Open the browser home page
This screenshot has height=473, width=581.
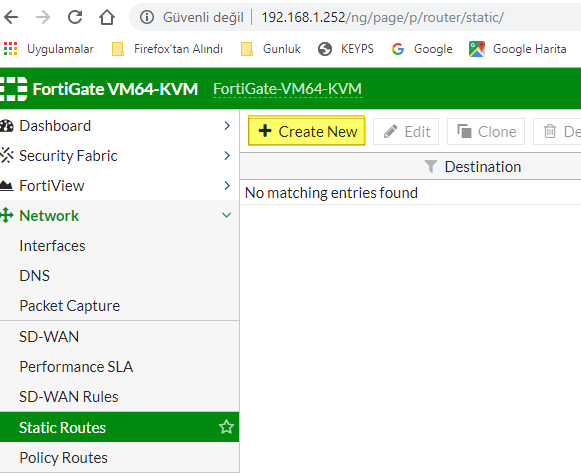tap(107, 17)
